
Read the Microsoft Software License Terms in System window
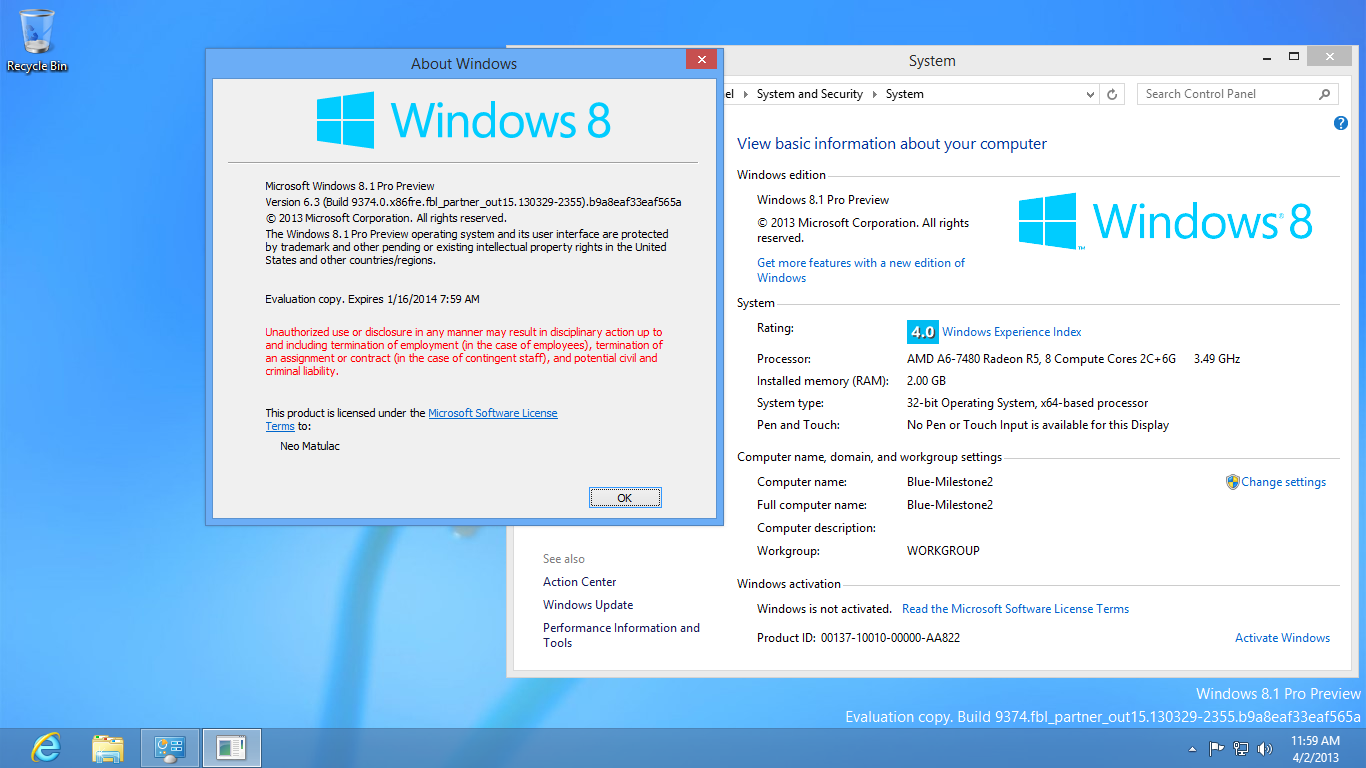1015,609
